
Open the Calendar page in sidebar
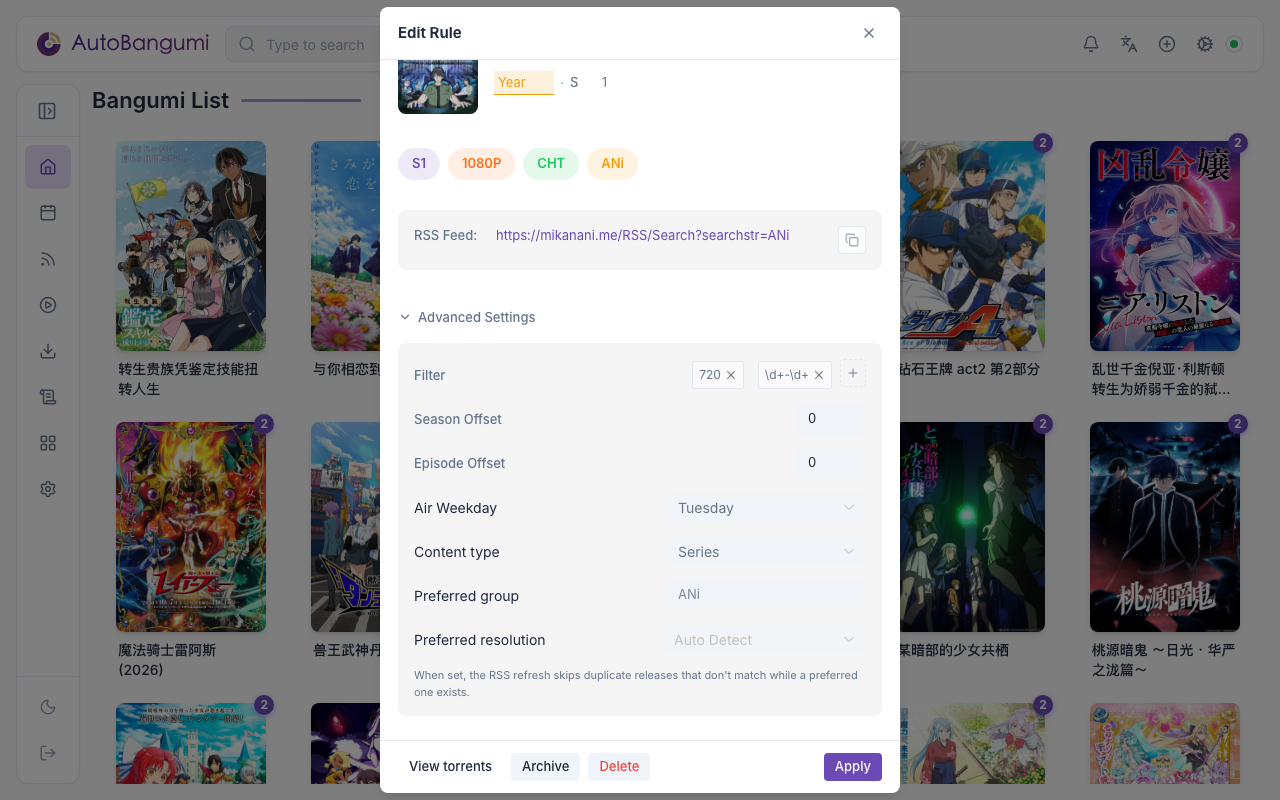(48, 213)
